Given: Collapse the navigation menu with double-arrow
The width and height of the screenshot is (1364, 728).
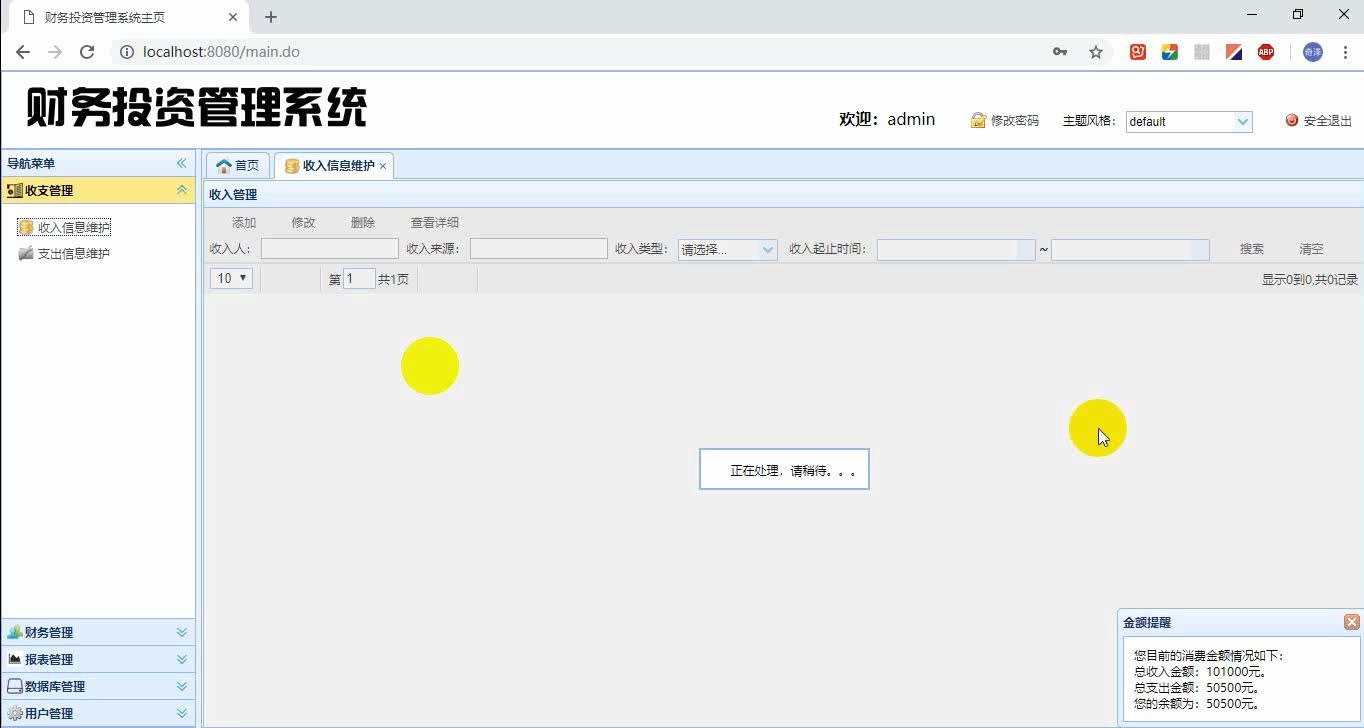Looking at the screenshot, I should click(181, 163).
